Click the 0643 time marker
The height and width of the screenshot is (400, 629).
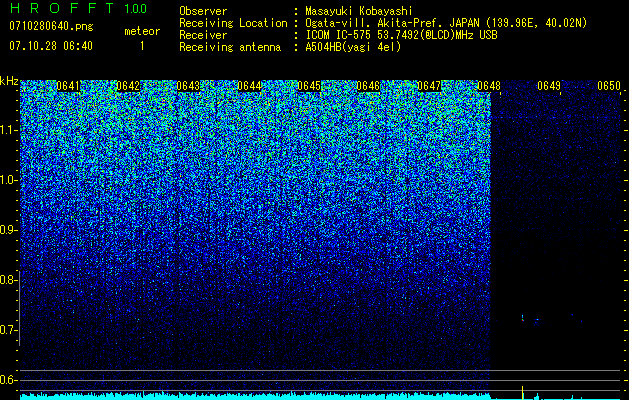tap(188, 86)
